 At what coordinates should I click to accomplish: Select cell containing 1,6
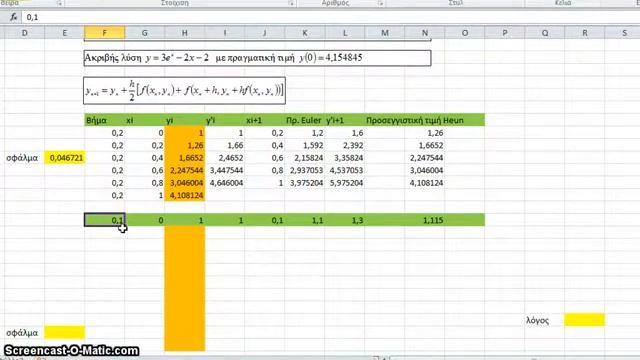[x=344, y=133]
